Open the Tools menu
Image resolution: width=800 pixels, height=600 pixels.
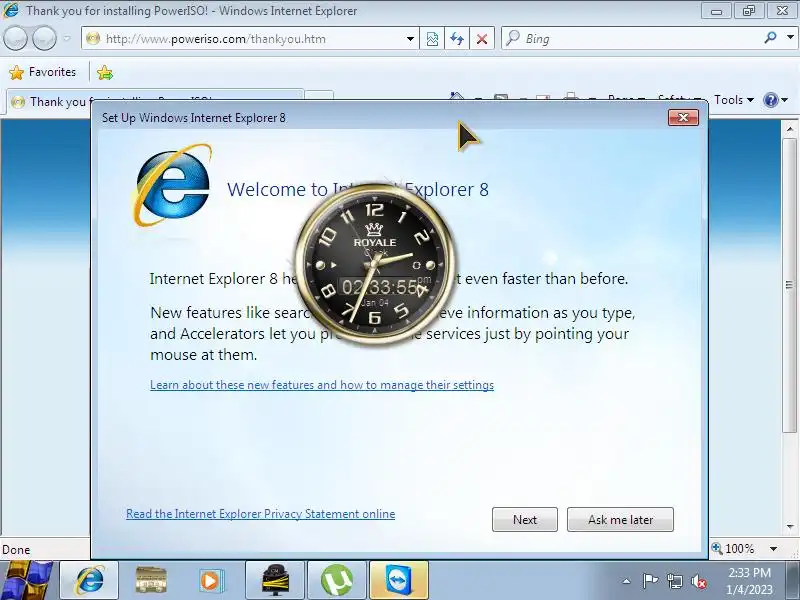734,100
